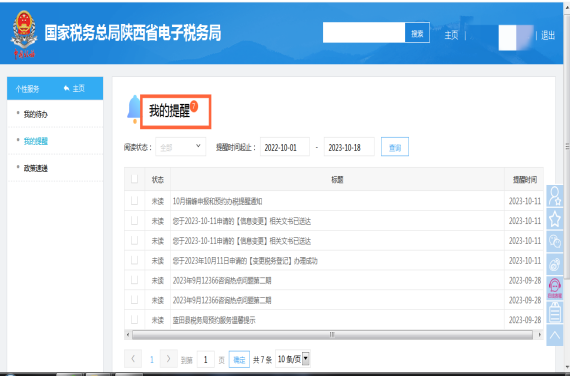The height and width of the screenshot is (377, 570).
Task: Check the box for first 【信息变更】 row
Action: (x=135, y=221)
